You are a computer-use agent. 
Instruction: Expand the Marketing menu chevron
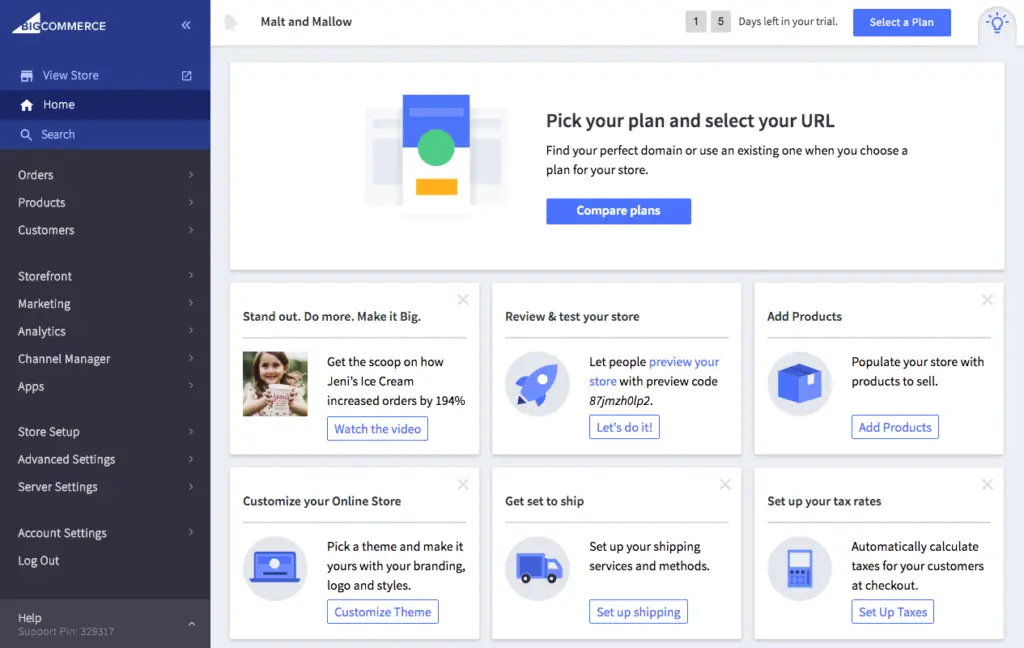[x=191, y=303]
